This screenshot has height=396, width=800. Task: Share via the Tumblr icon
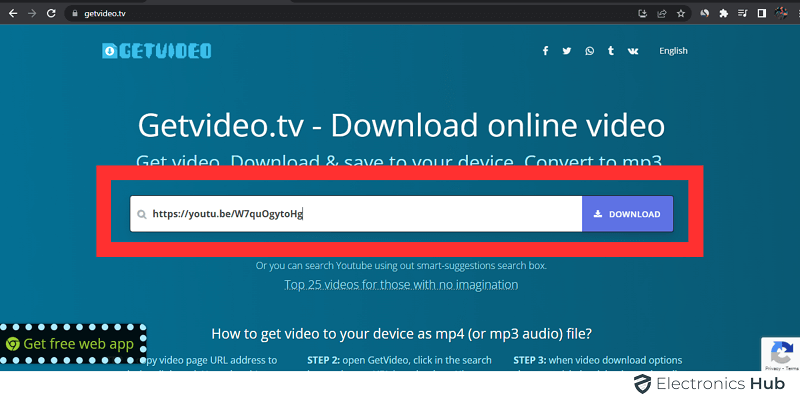[x=611, y=51]
